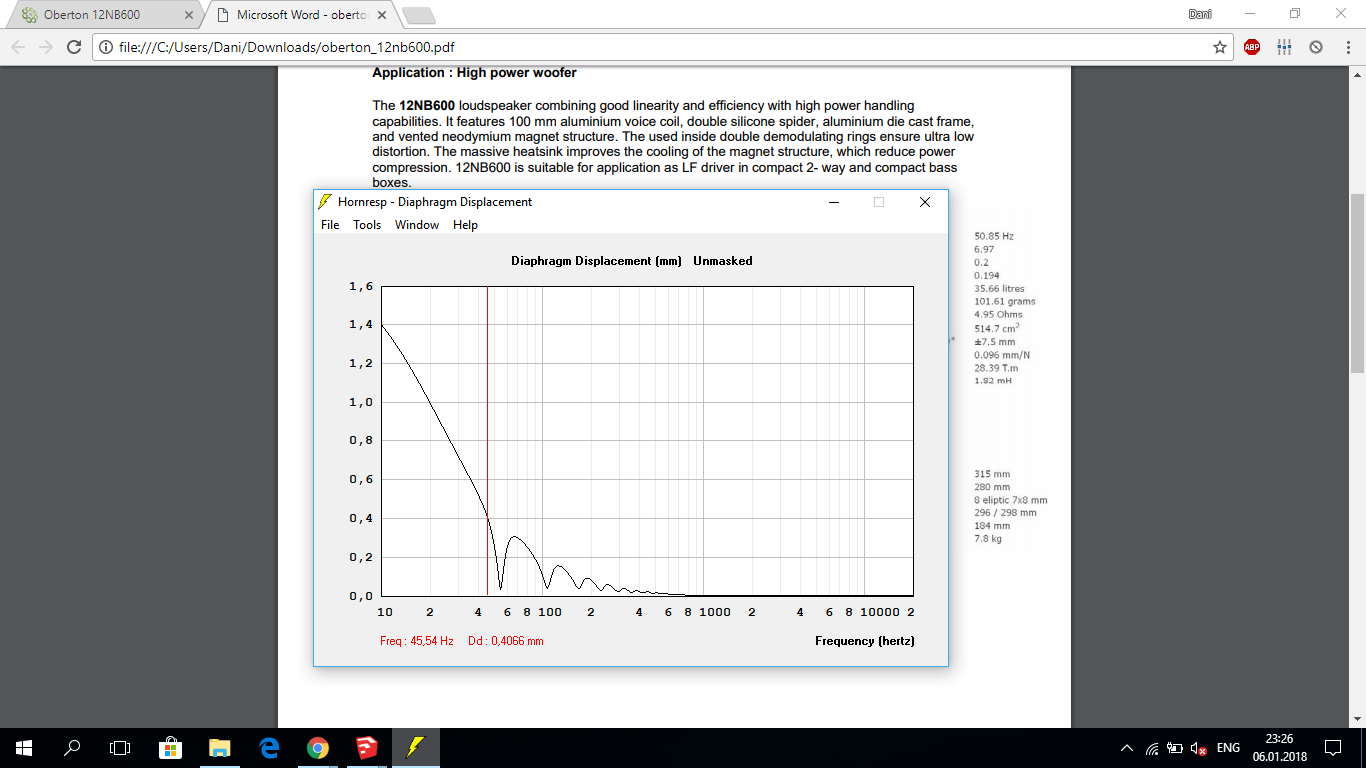Image resolution: width=1366 pixels, height=768 pixels.
Task: Reload the page in Chrome
Action: pos(73,47)
